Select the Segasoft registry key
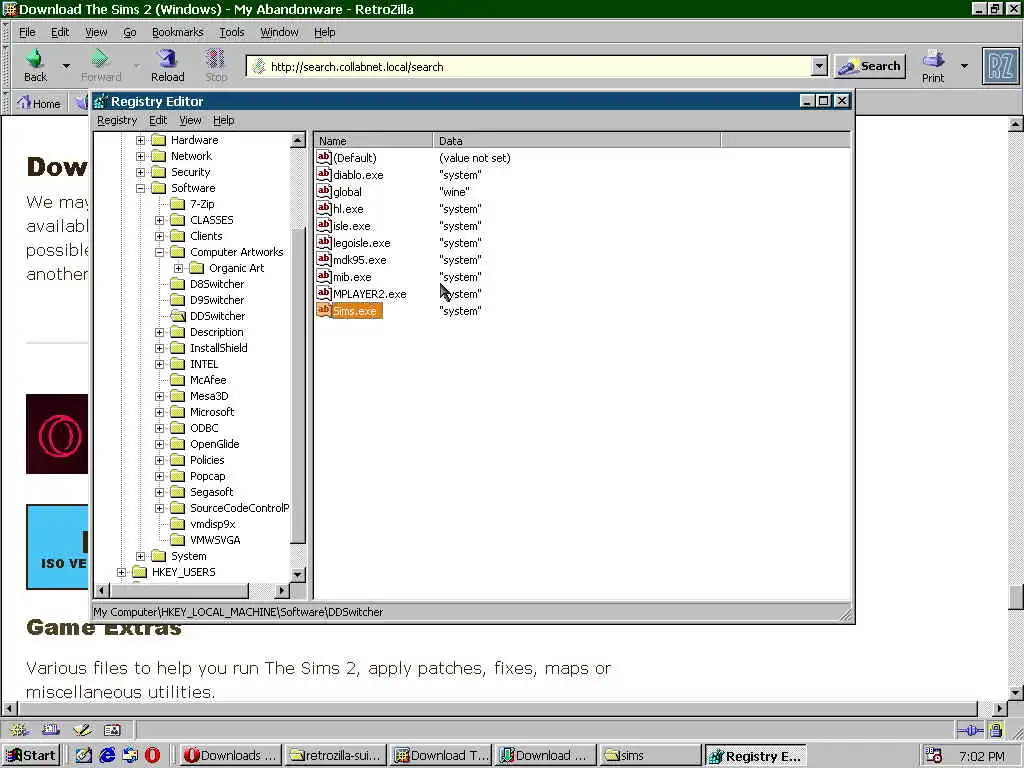Viewport: 1024px width, 768px height. tap(212, 492)
